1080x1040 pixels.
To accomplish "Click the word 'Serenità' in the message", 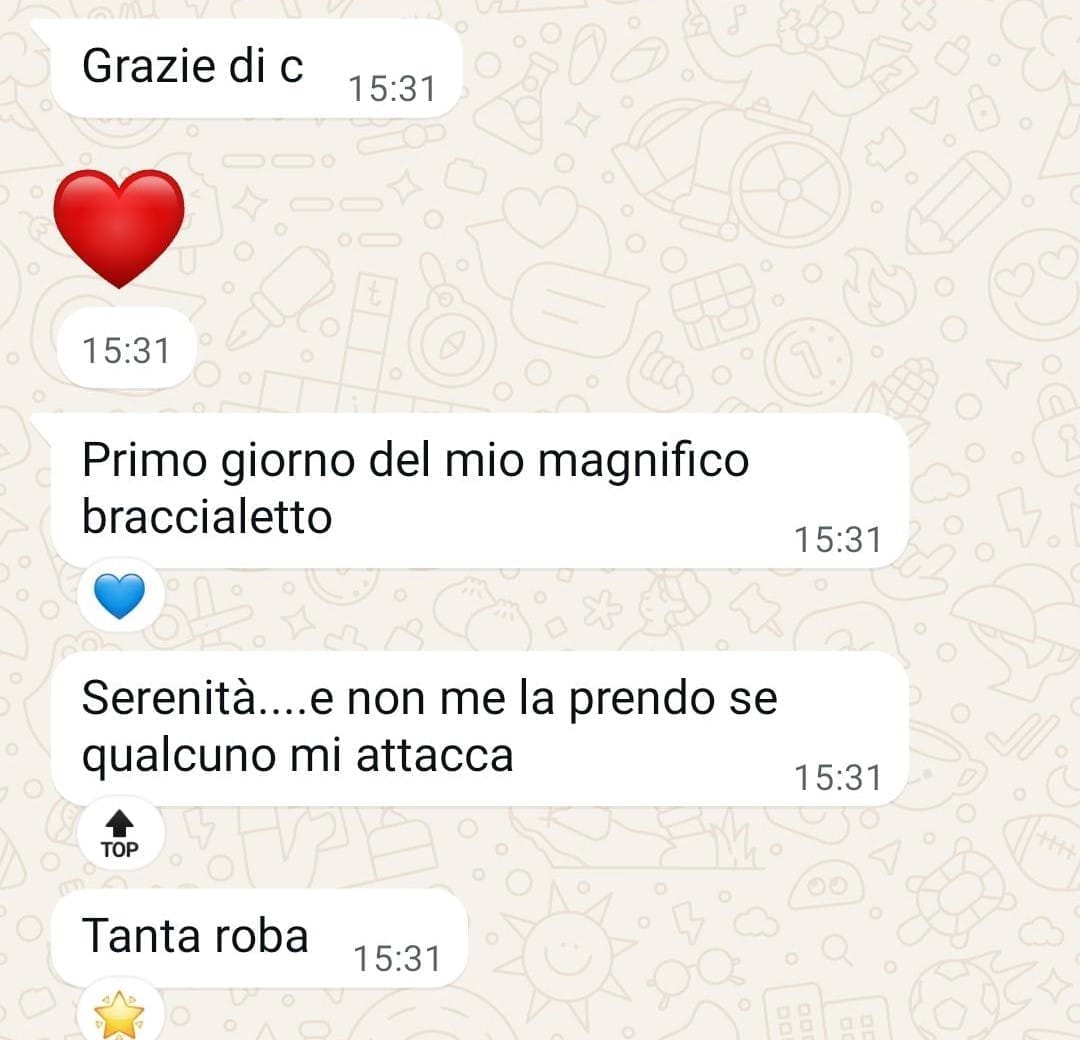I will tap(169, 698).
